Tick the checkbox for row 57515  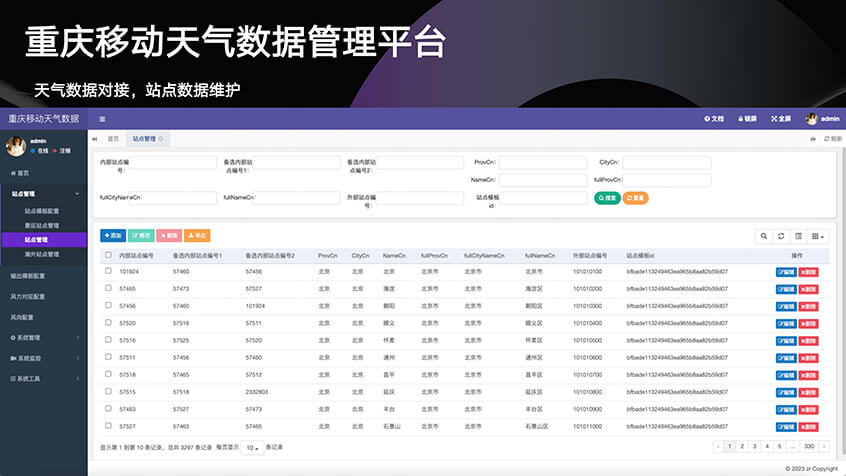(108, 391)
